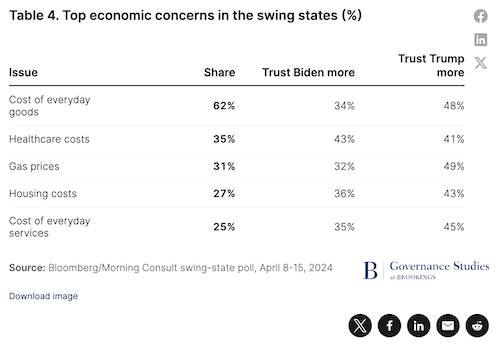This screenshot has width=500, height=361.
Task: Click the gray Facebook share icon beside the table
Action: pos(480,16)
